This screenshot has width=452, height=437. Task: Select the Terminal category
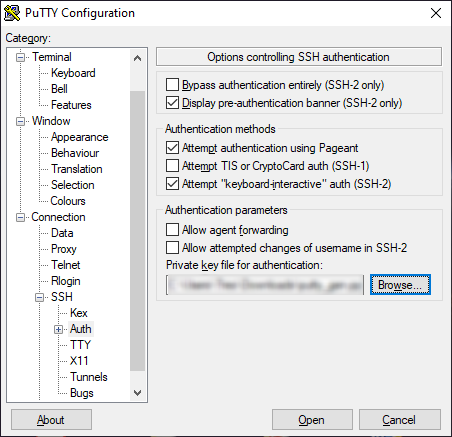click(52, 57)
